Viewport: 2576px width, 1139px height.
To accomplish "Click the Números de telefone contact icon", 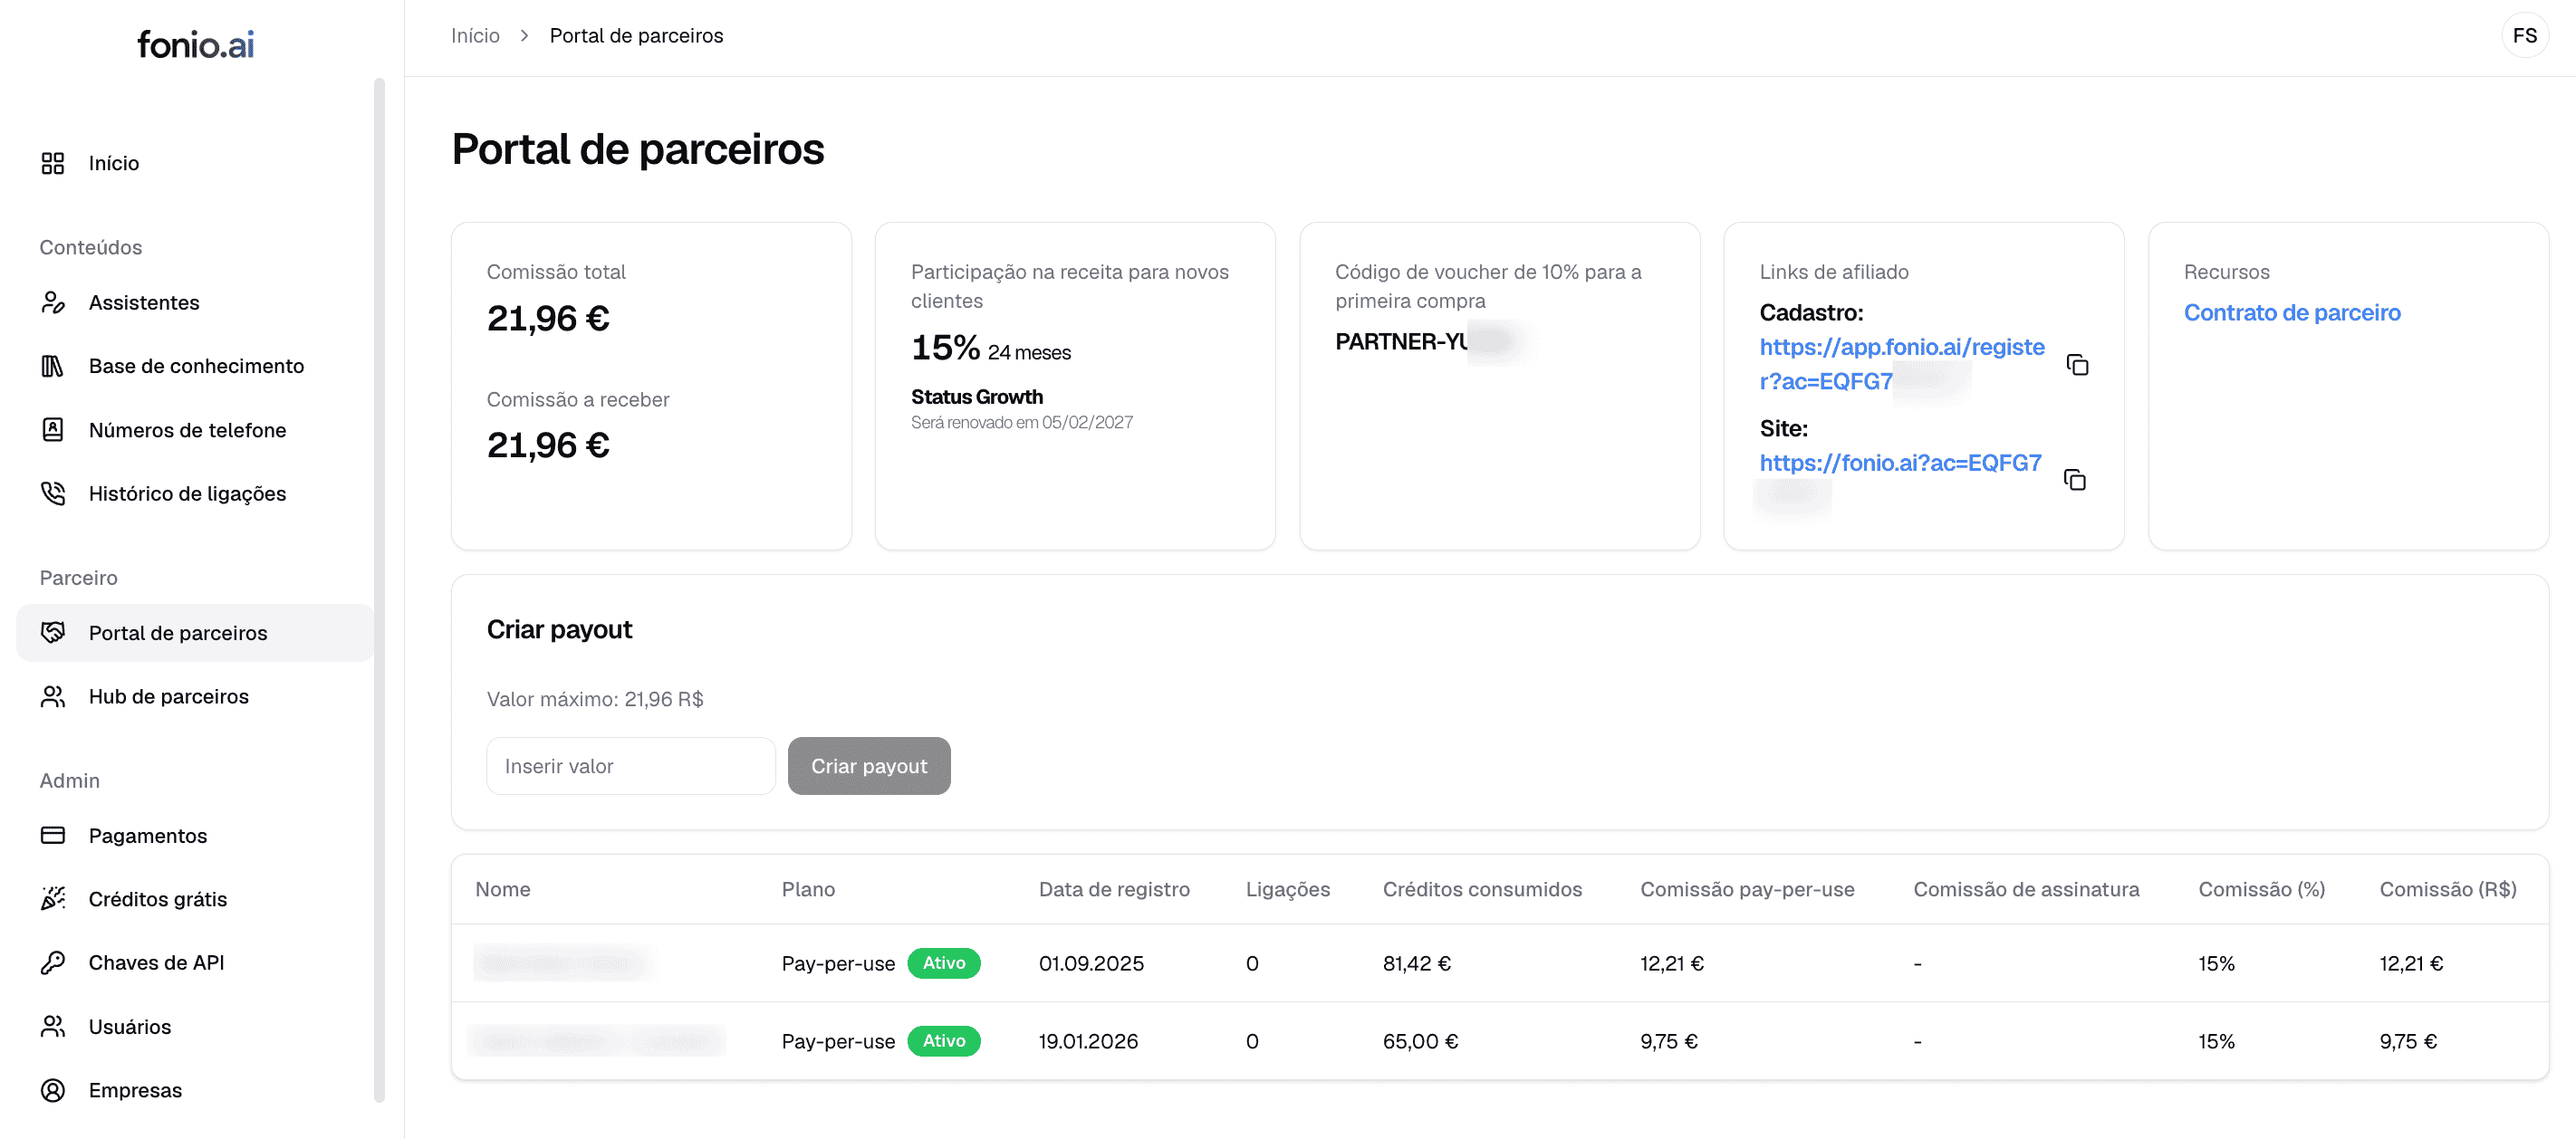I will click(53, 430).
